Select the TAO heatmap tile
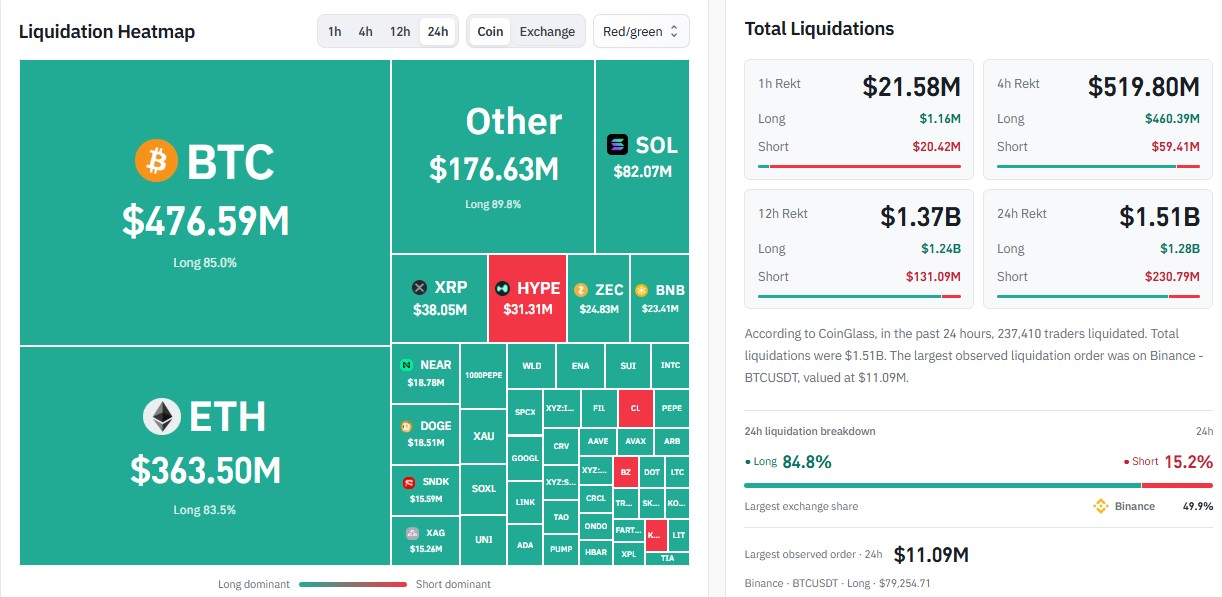 [x=561, y=517]
